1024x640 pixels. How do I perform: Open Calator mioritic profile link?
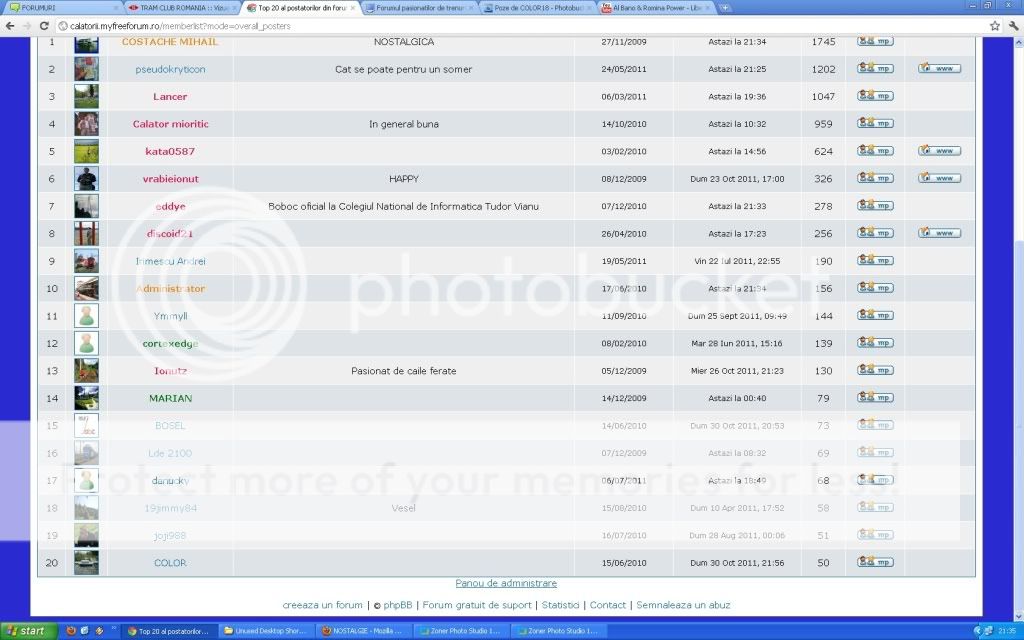[x=170, y=123]
